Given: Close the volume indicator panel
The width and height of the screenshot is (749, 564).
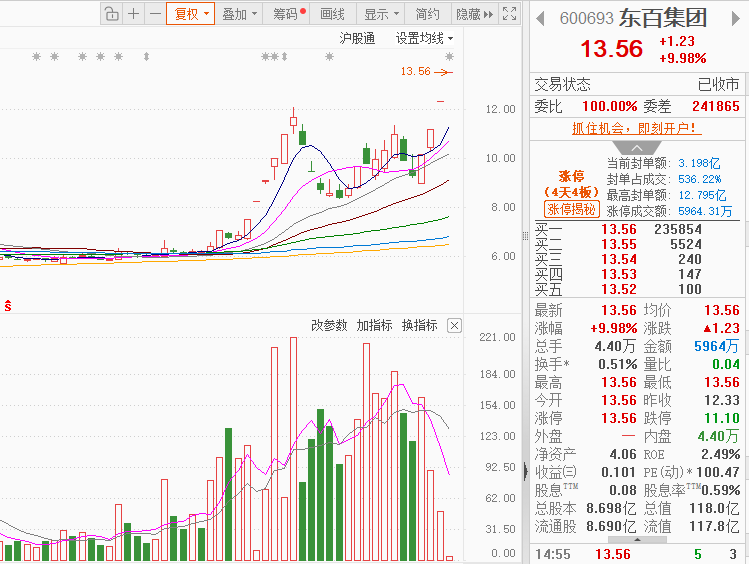Looking at the screenshot, I should [x=454, y=326].
